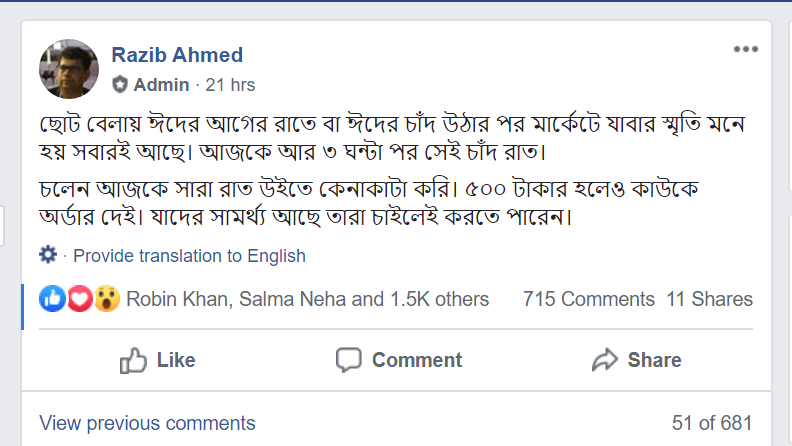Click the 51 of 681 comment counter
The width and height of the screenshot is (792, 446).
(712, 423)
